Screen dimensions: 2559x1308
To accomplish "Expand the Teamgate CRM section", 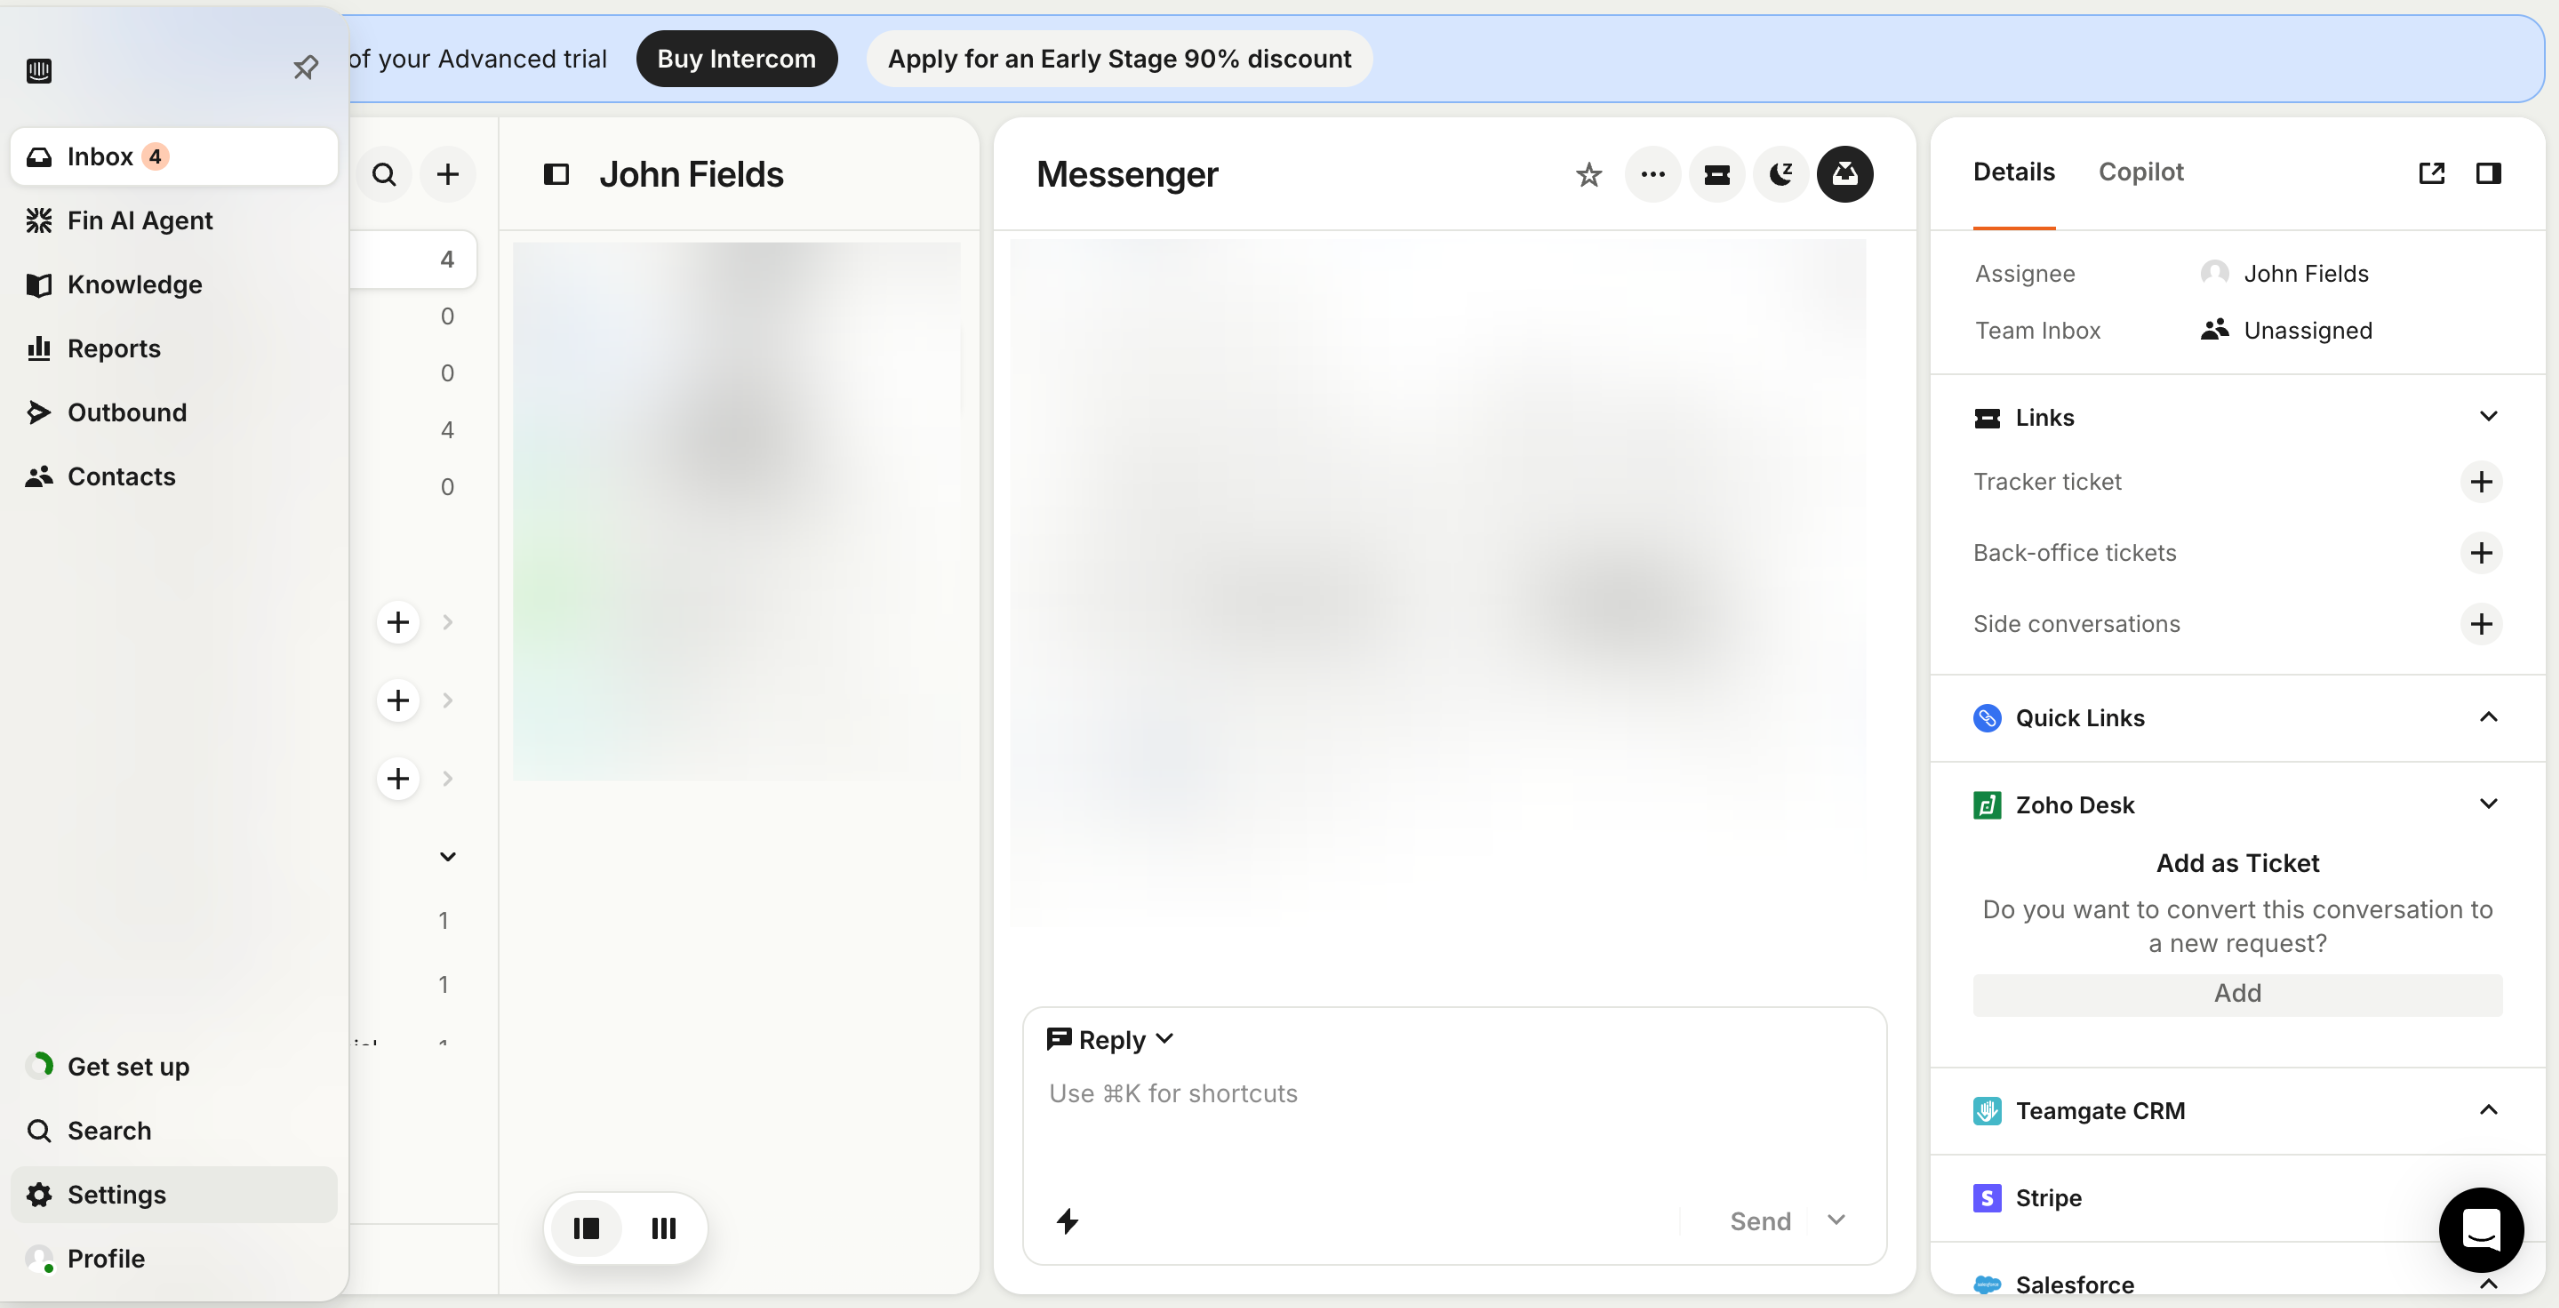I will (x=2488, y=1110).
